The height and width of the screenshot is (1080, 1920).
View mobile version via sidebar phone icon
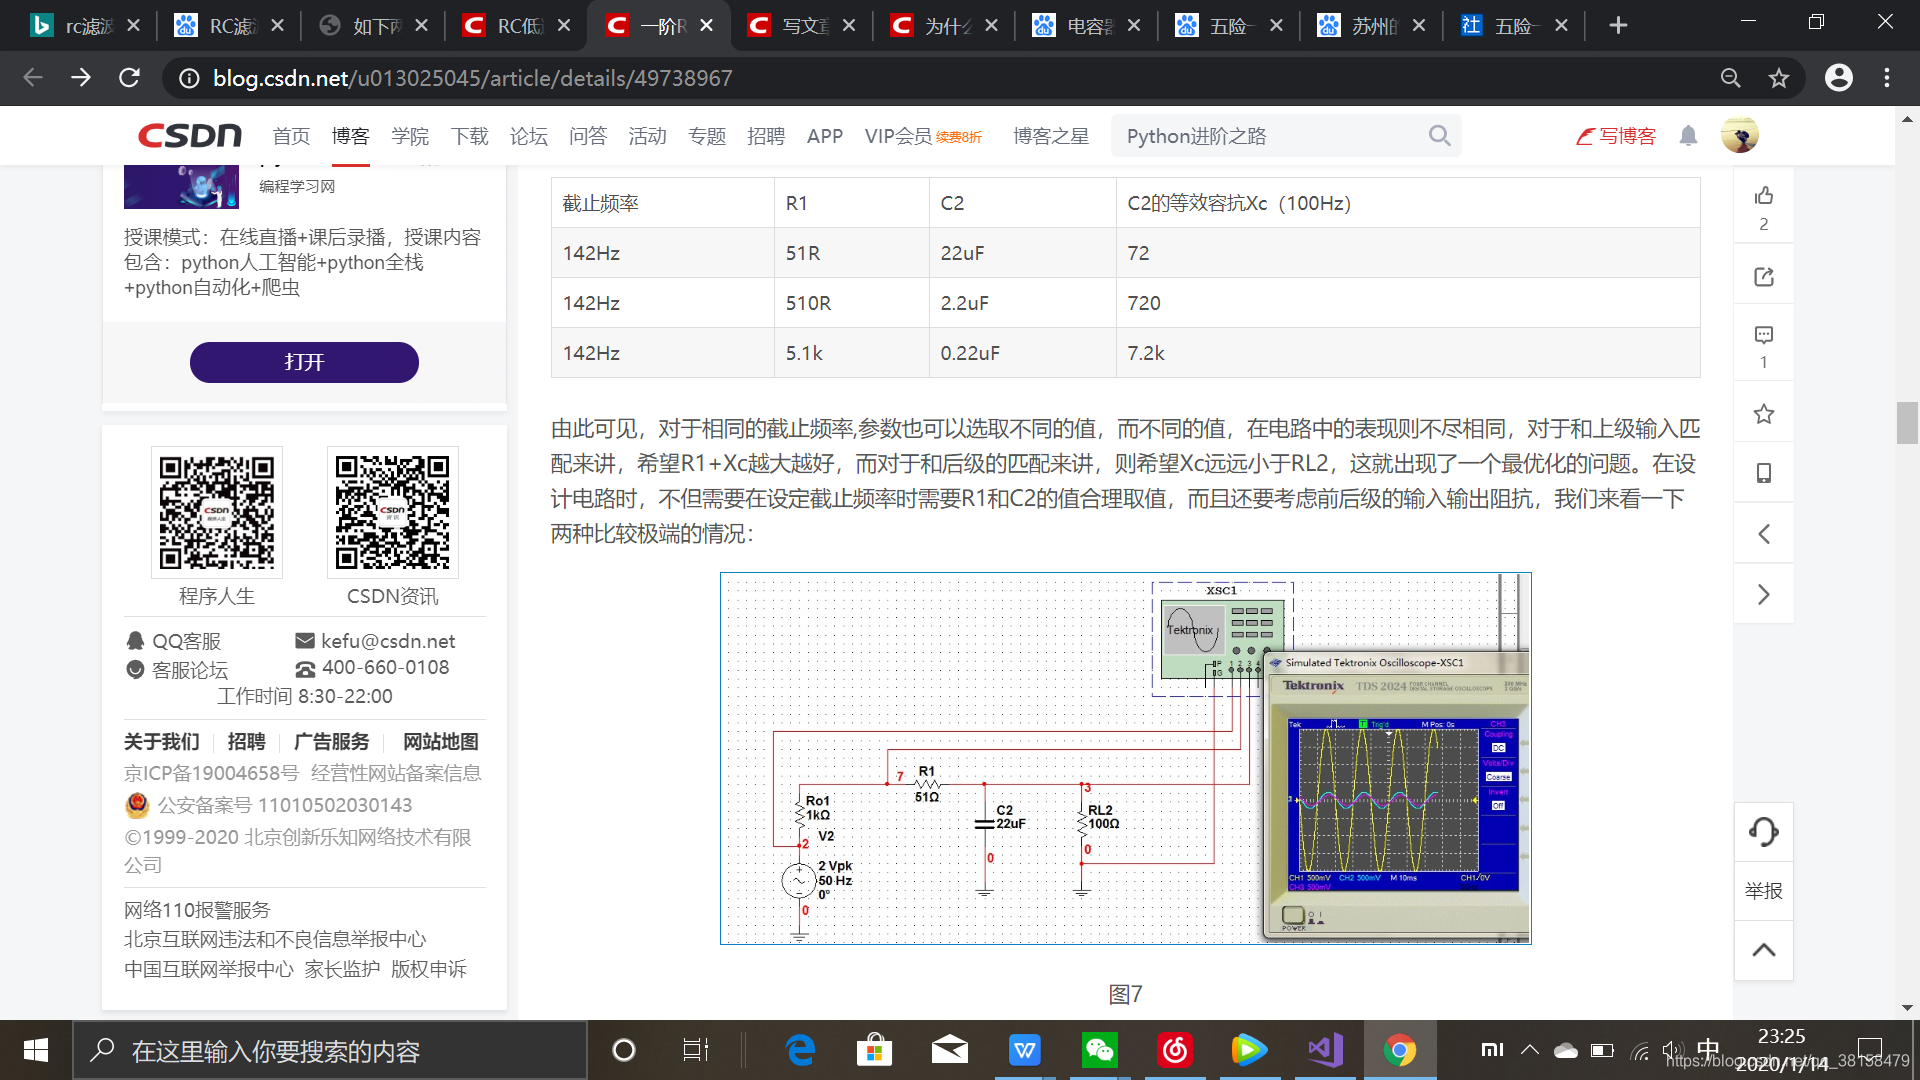point(1763,473)
